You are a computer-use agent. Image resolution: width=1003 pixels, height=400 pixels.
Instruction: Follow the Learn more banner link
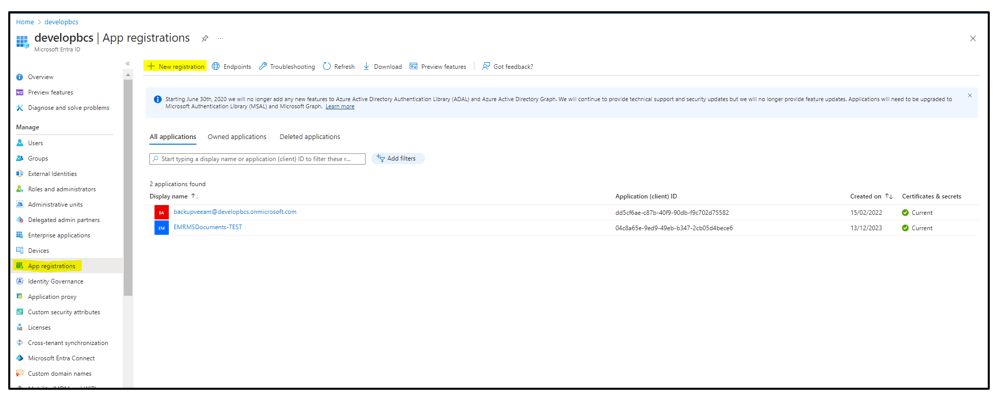pyautogui.click(x=340, y=107)
